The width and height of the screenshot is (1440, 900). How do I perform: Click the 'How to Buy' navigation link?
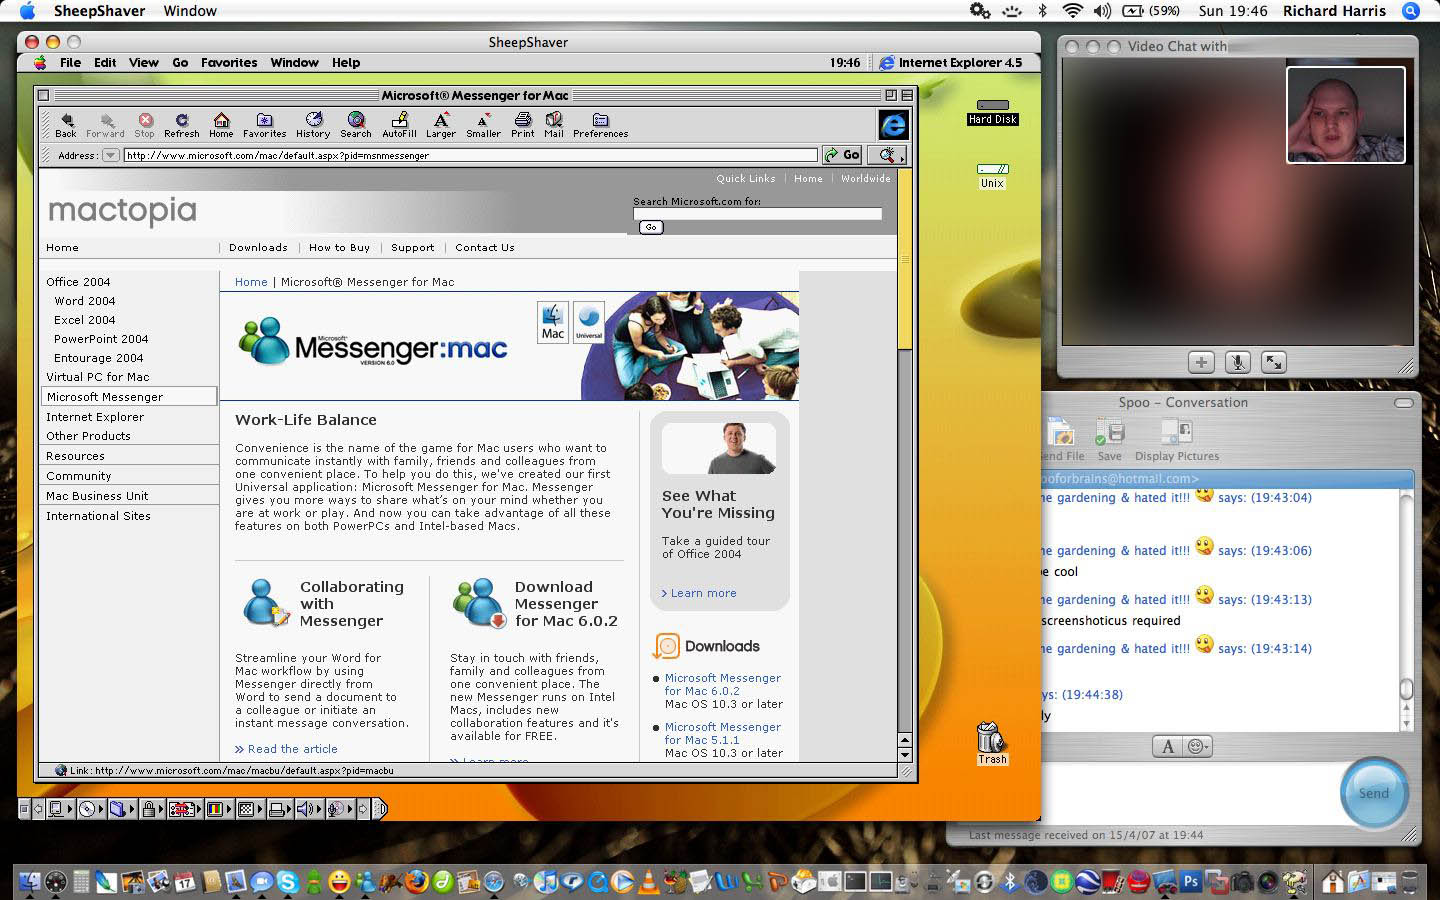339,247
